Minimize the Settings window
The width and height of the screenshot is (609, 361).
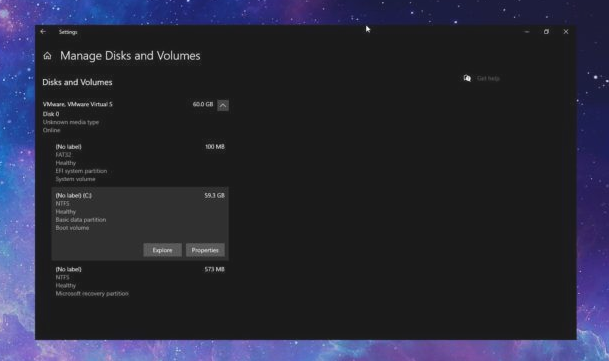[527, 32]
